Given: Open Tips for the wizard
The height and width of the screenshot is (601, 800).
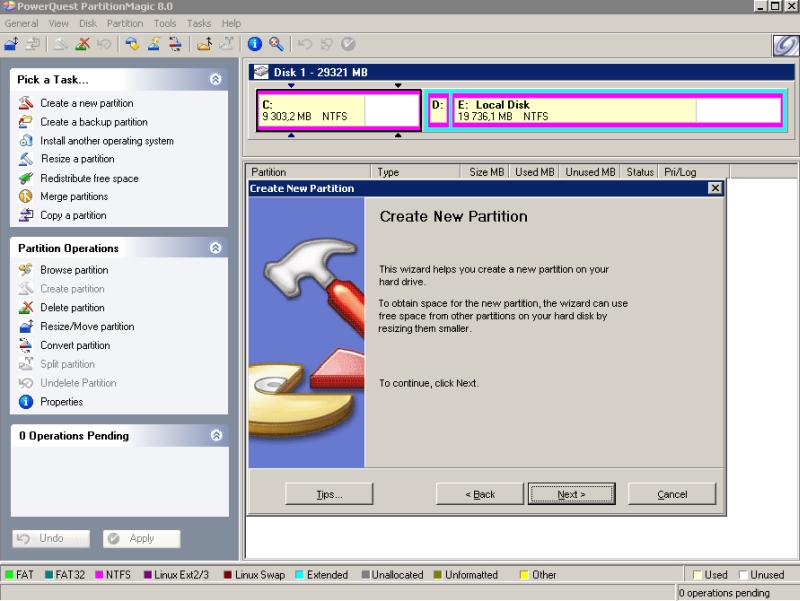Looking at the screenshot, I should click(x=329, y=494).
